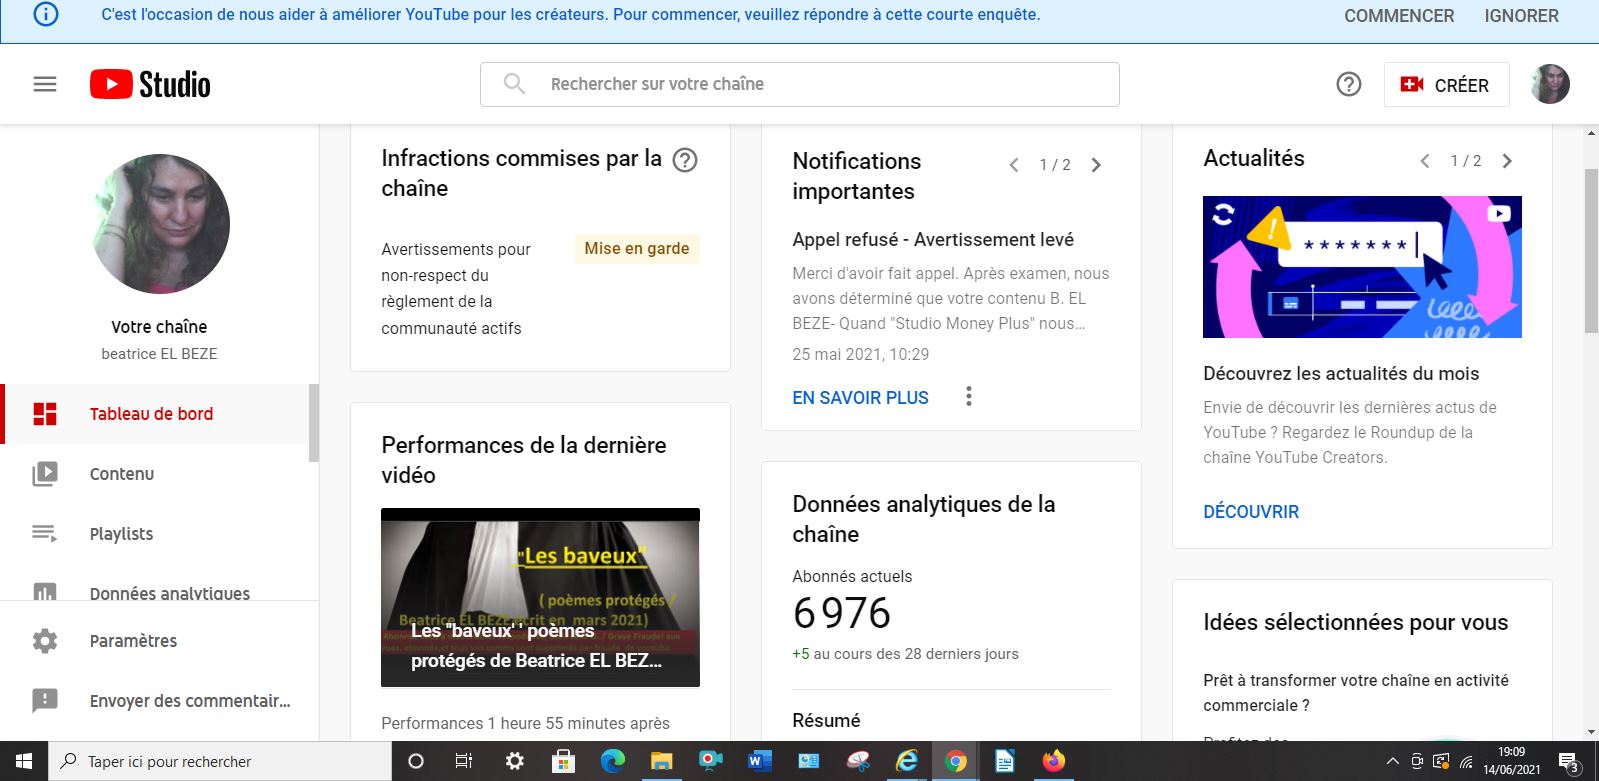Click the Tableau de bord dashboard icon

(x=45, y=414)
